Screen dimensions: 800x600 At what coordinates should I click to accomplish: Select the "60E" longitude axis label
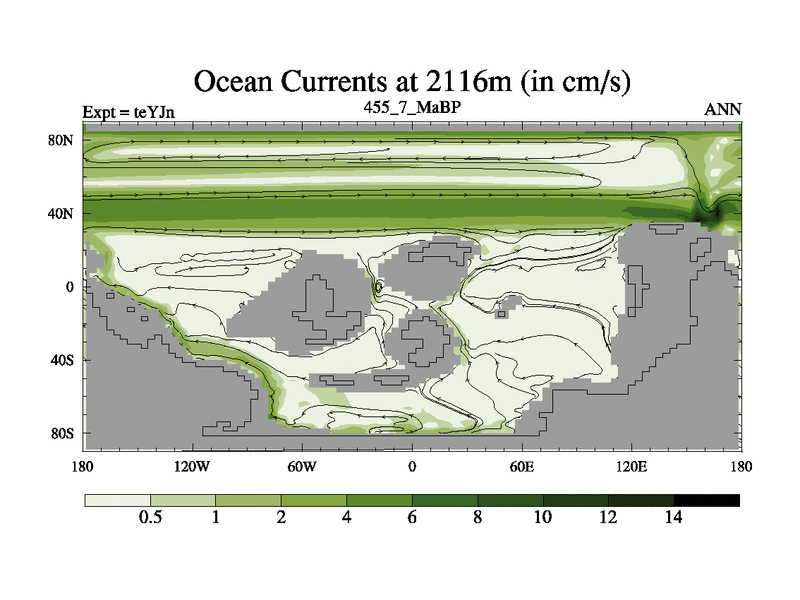(x=521, y=467)
